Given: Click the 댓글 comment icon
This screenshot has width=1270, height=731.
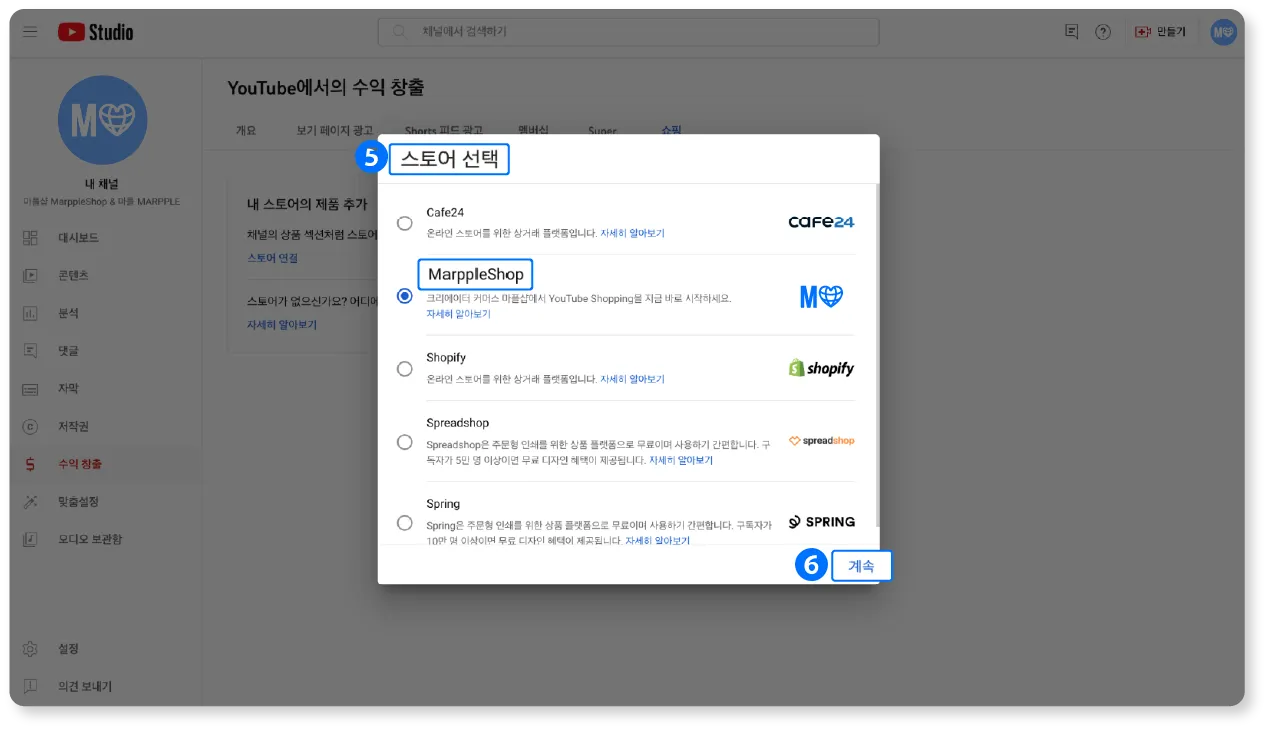Looking at the screenshot, I should pos(30,351).
